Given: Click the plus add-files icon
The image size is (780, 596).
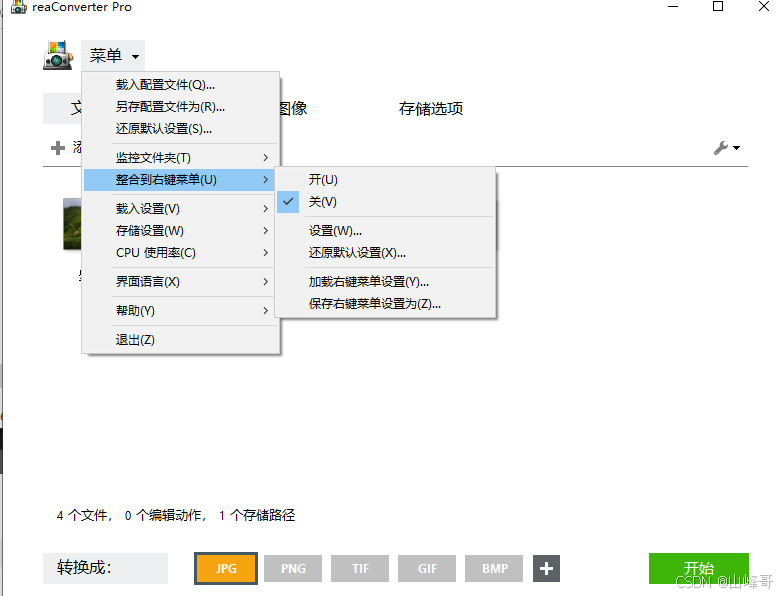Looking at the screenshot, I should pos(58,148).
